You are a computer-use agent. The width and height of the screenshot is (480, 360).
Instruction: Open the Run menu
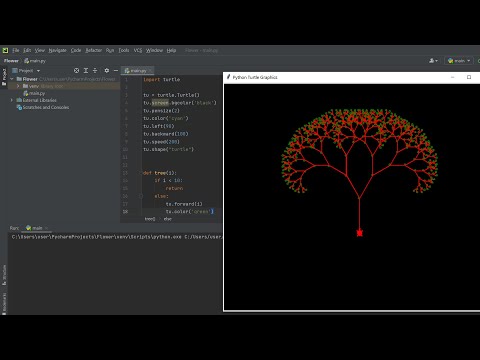110,50
